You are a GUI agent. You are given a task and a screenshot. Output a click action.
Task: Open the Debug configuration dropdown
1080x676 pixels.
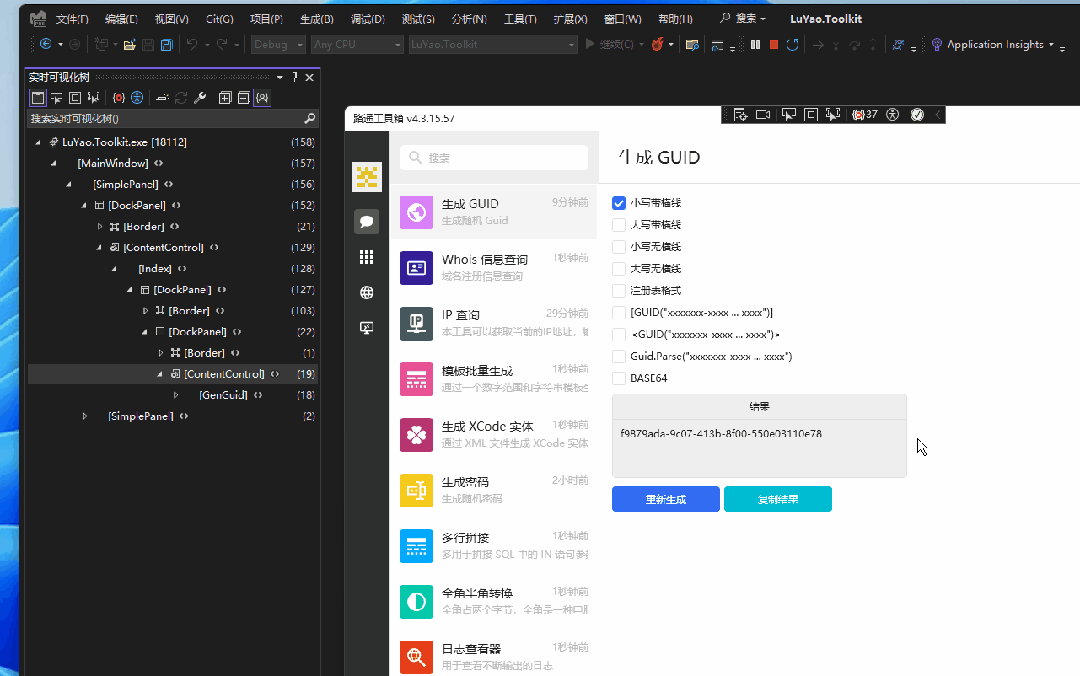[278, 44]
